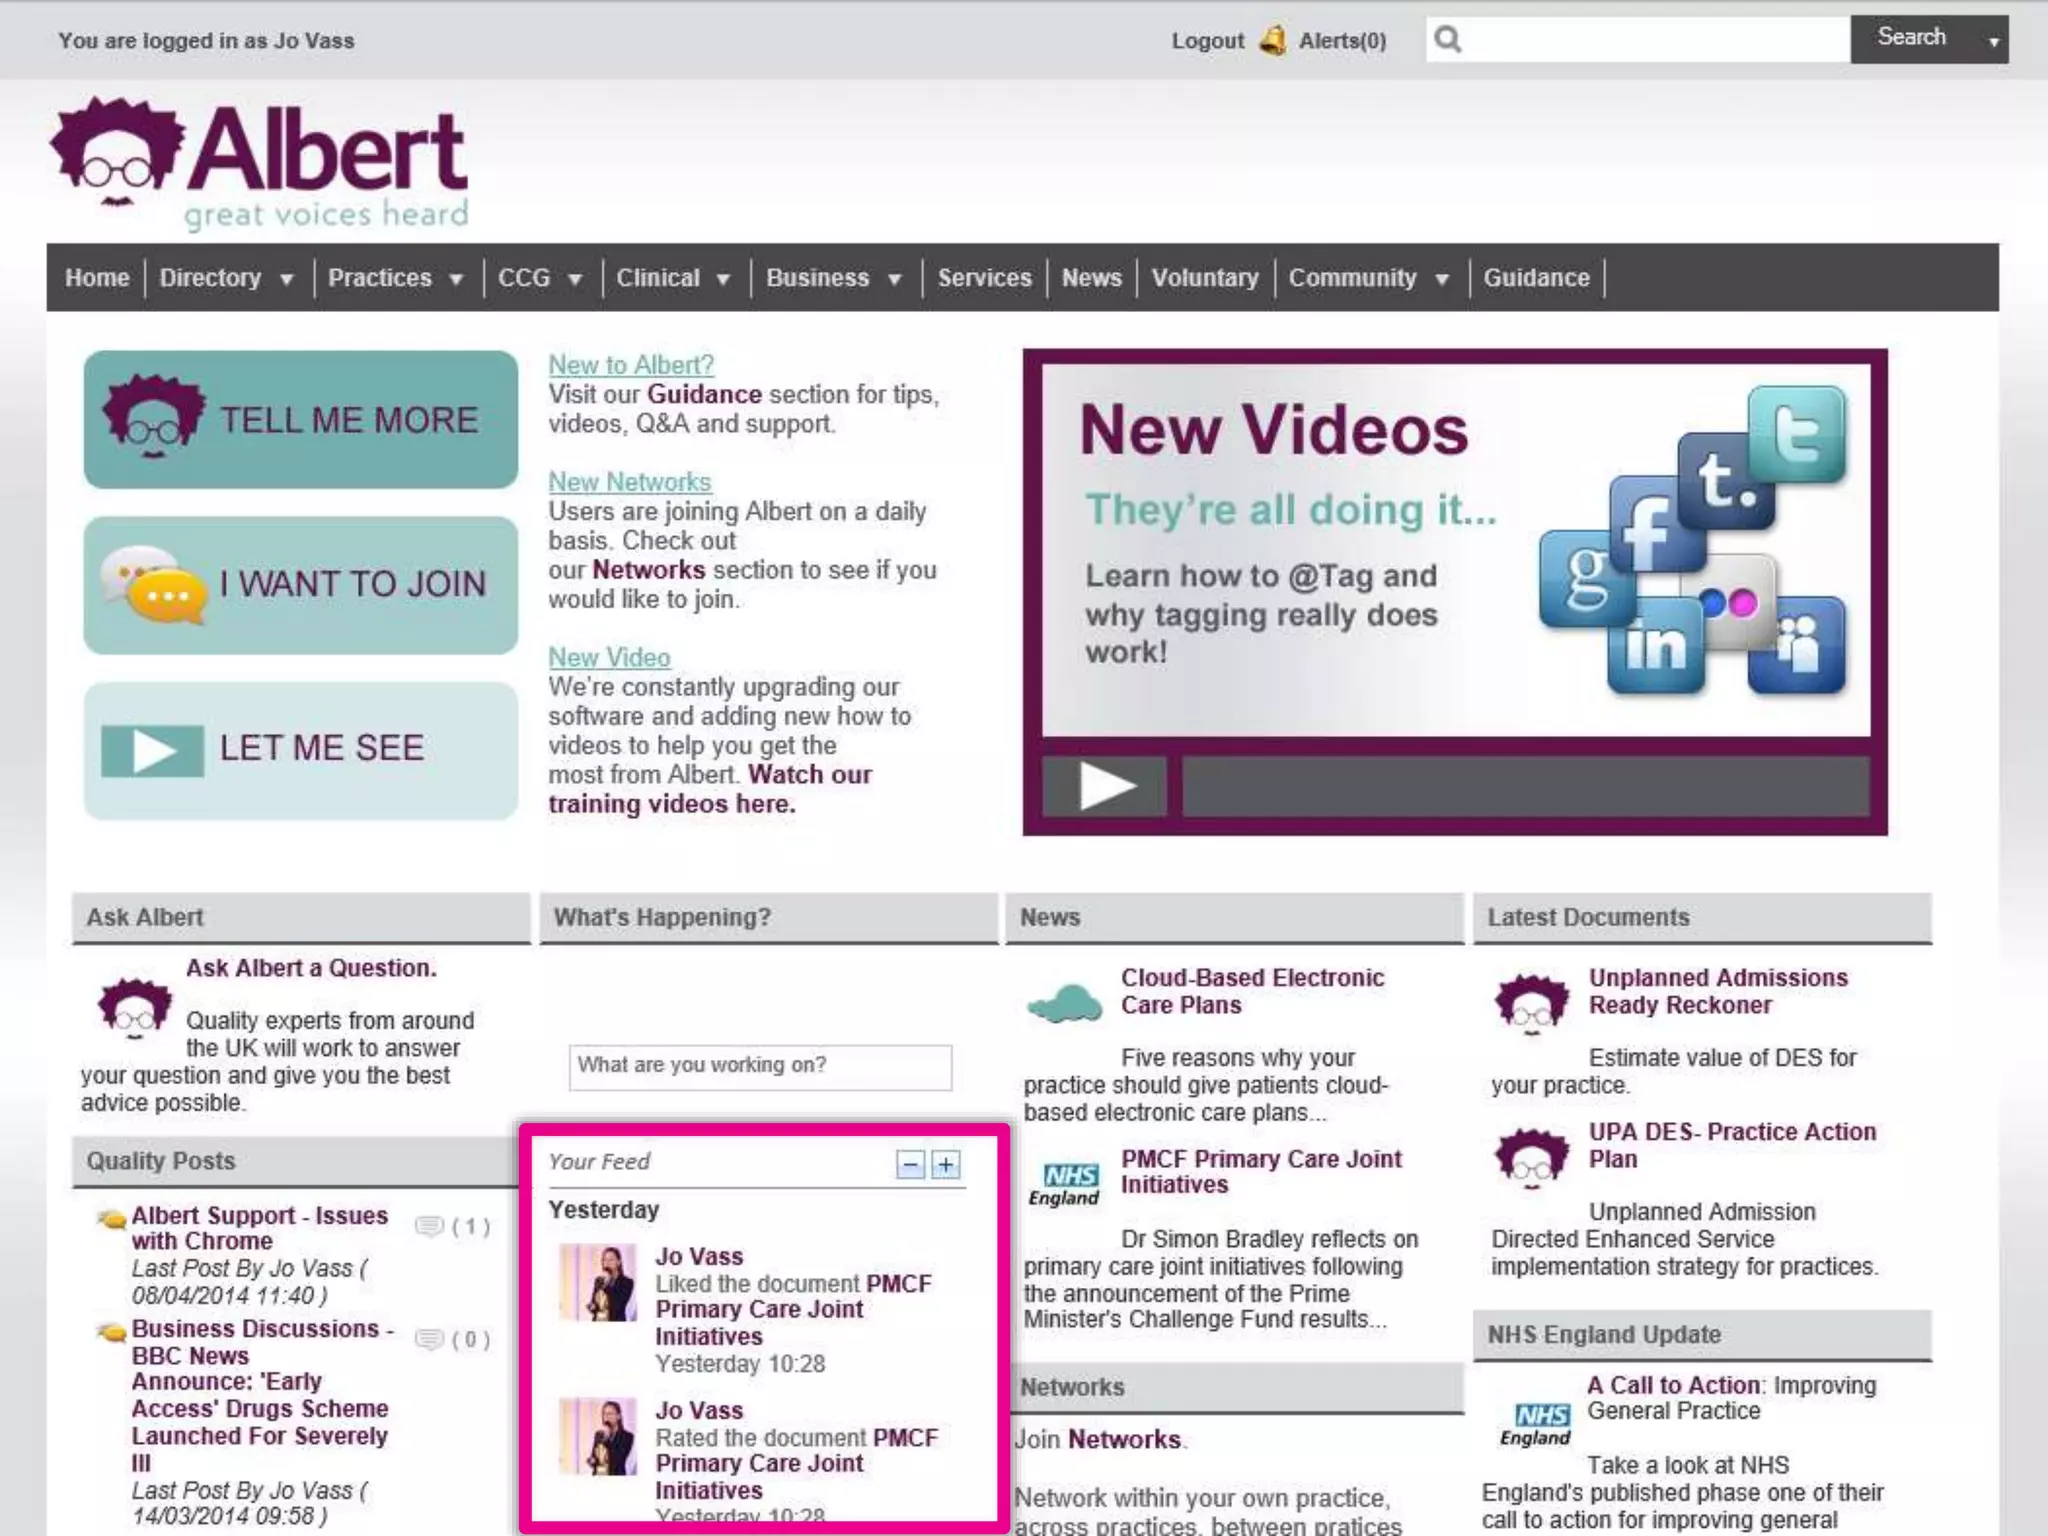2048x1536 pixels.
Task: Expand the Community menu dropdown
Action: [x=1441, y=279]
